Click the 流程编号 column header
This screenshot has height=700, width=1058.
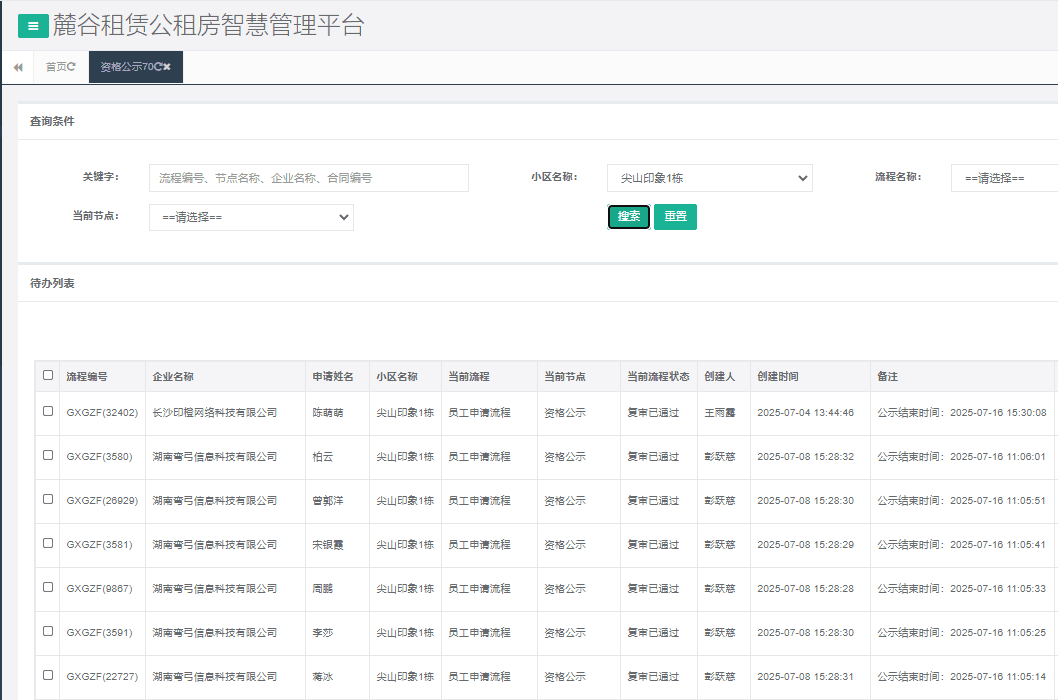coord(87,377)
